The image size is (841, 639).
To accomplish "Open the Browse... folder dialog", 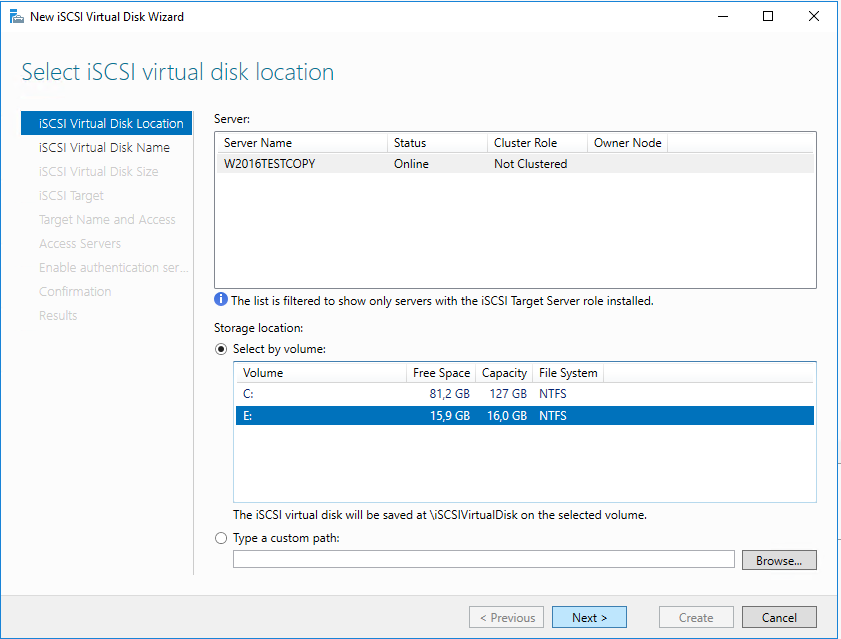I will pyautogui.click(x=779, y=561).
